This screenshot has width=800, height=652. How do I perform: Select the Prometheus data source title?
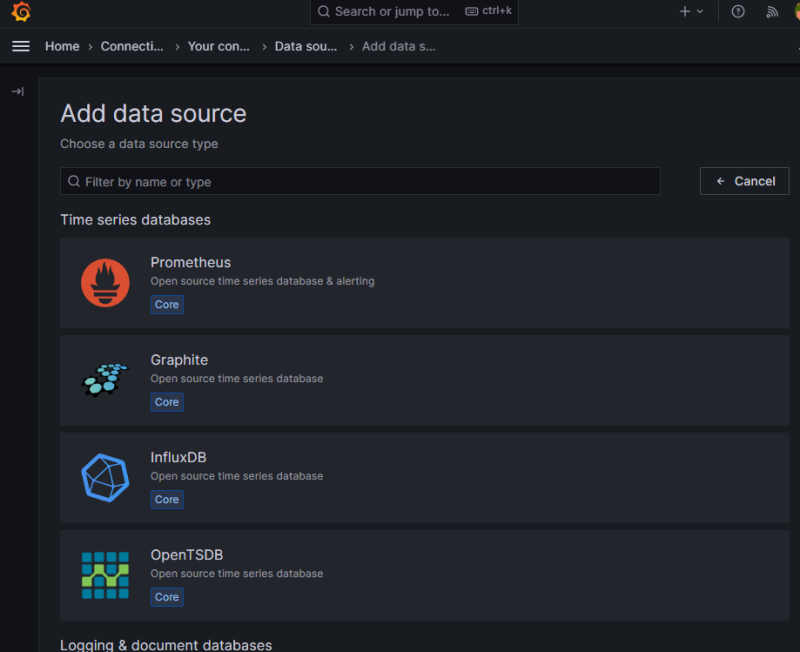190,262
